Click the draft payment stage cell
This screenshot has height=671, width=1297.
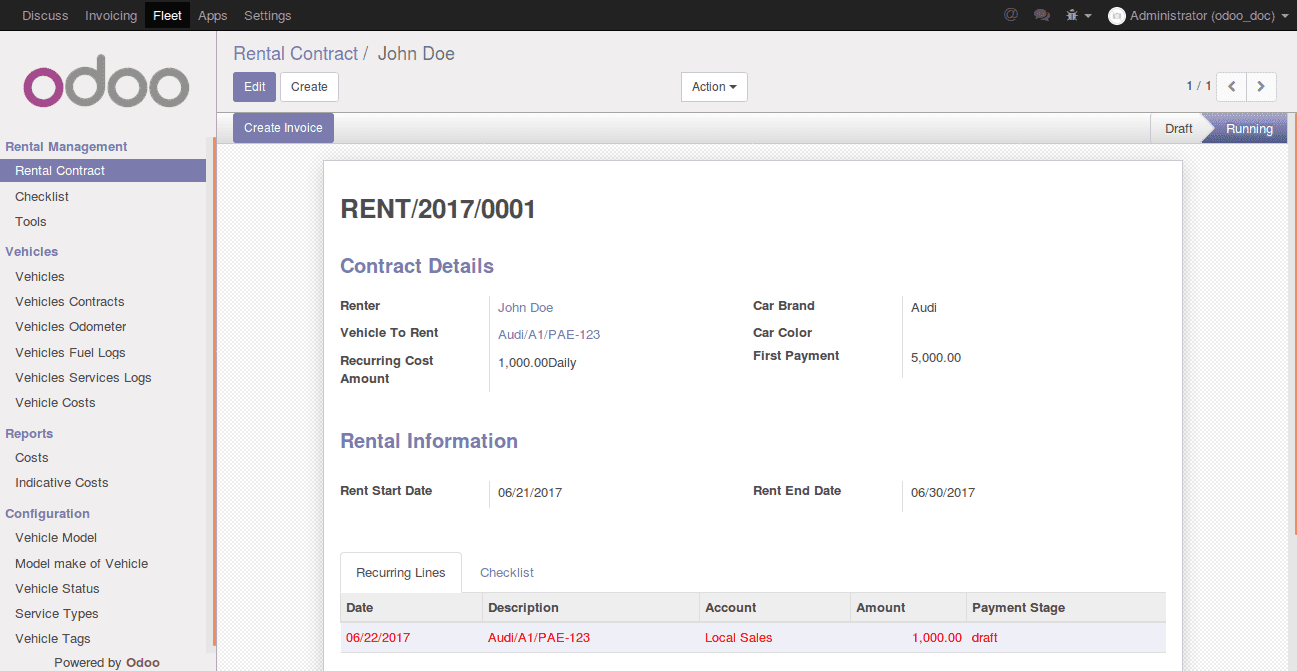pos(985,638)
